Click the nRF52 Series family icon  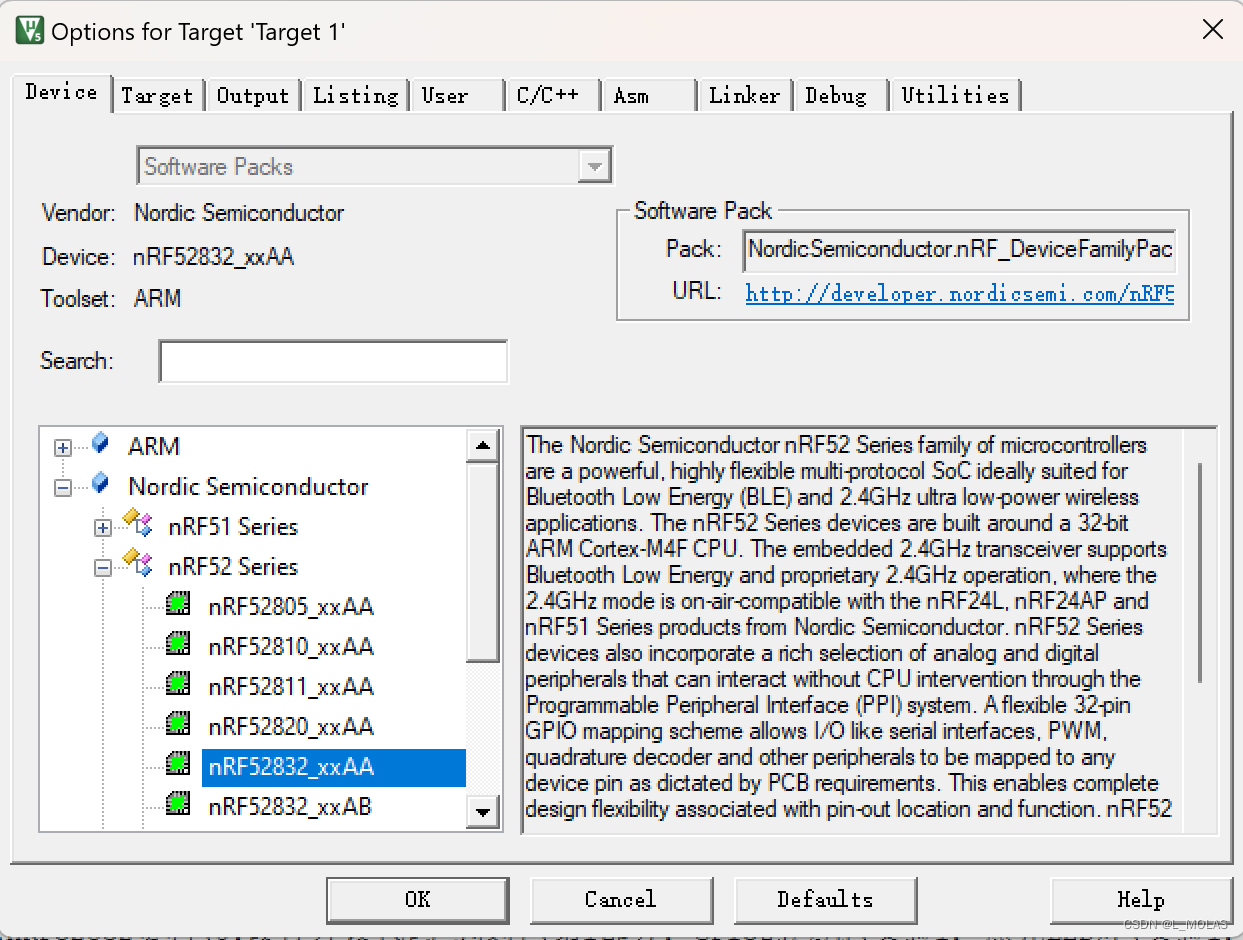[x=137, y=565]
